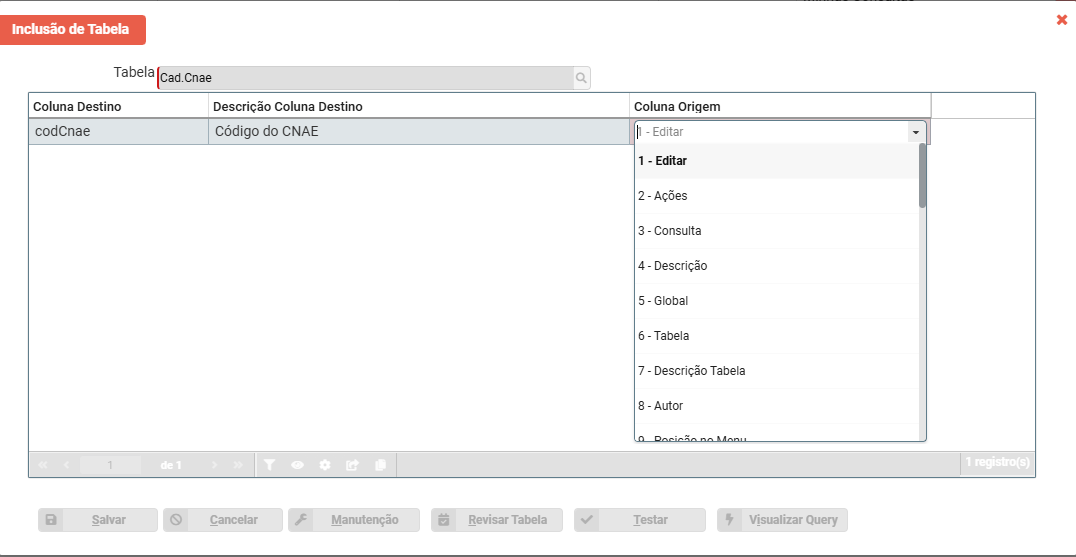1076x557 pixels.
Task: Click the Tabela input field
Action: coord(365,78)
